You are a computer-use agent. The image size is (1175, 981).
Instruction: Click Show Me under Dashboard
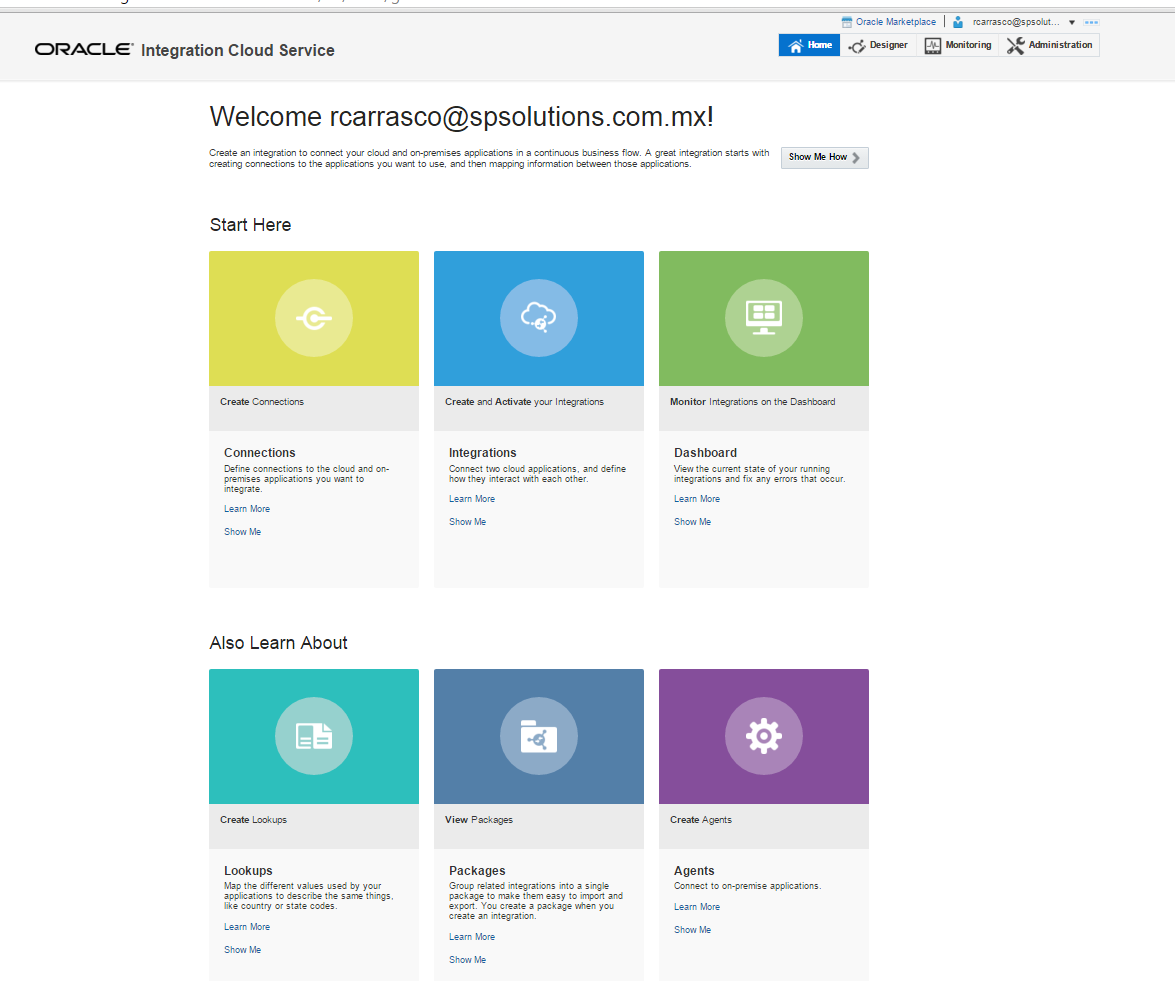coord(692,522)
